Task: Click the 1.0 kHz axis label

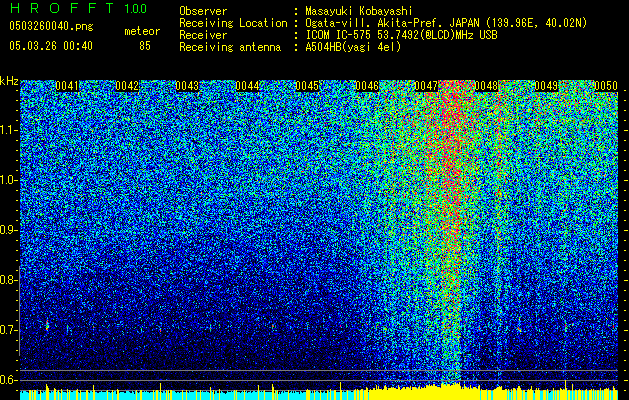Action: pos(9,180)
